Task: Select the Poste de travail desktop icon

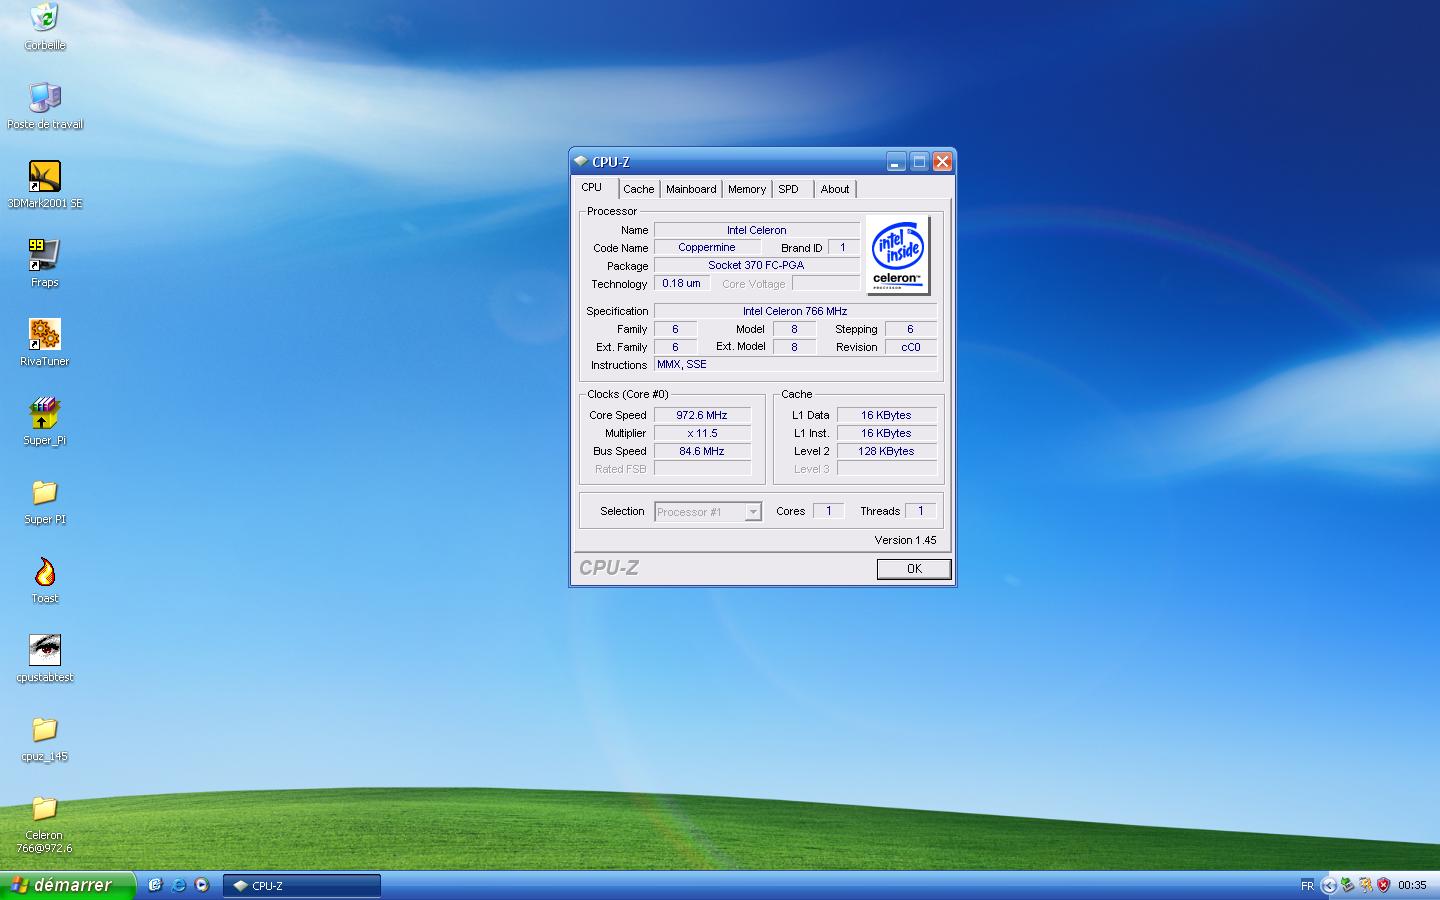Action: (x=45, y=98)
